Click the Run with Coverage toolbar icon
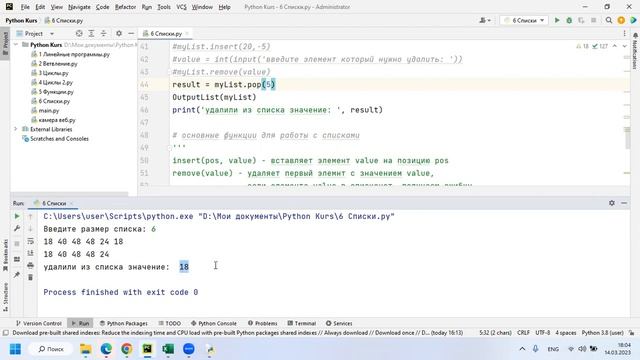 [581, 20]
